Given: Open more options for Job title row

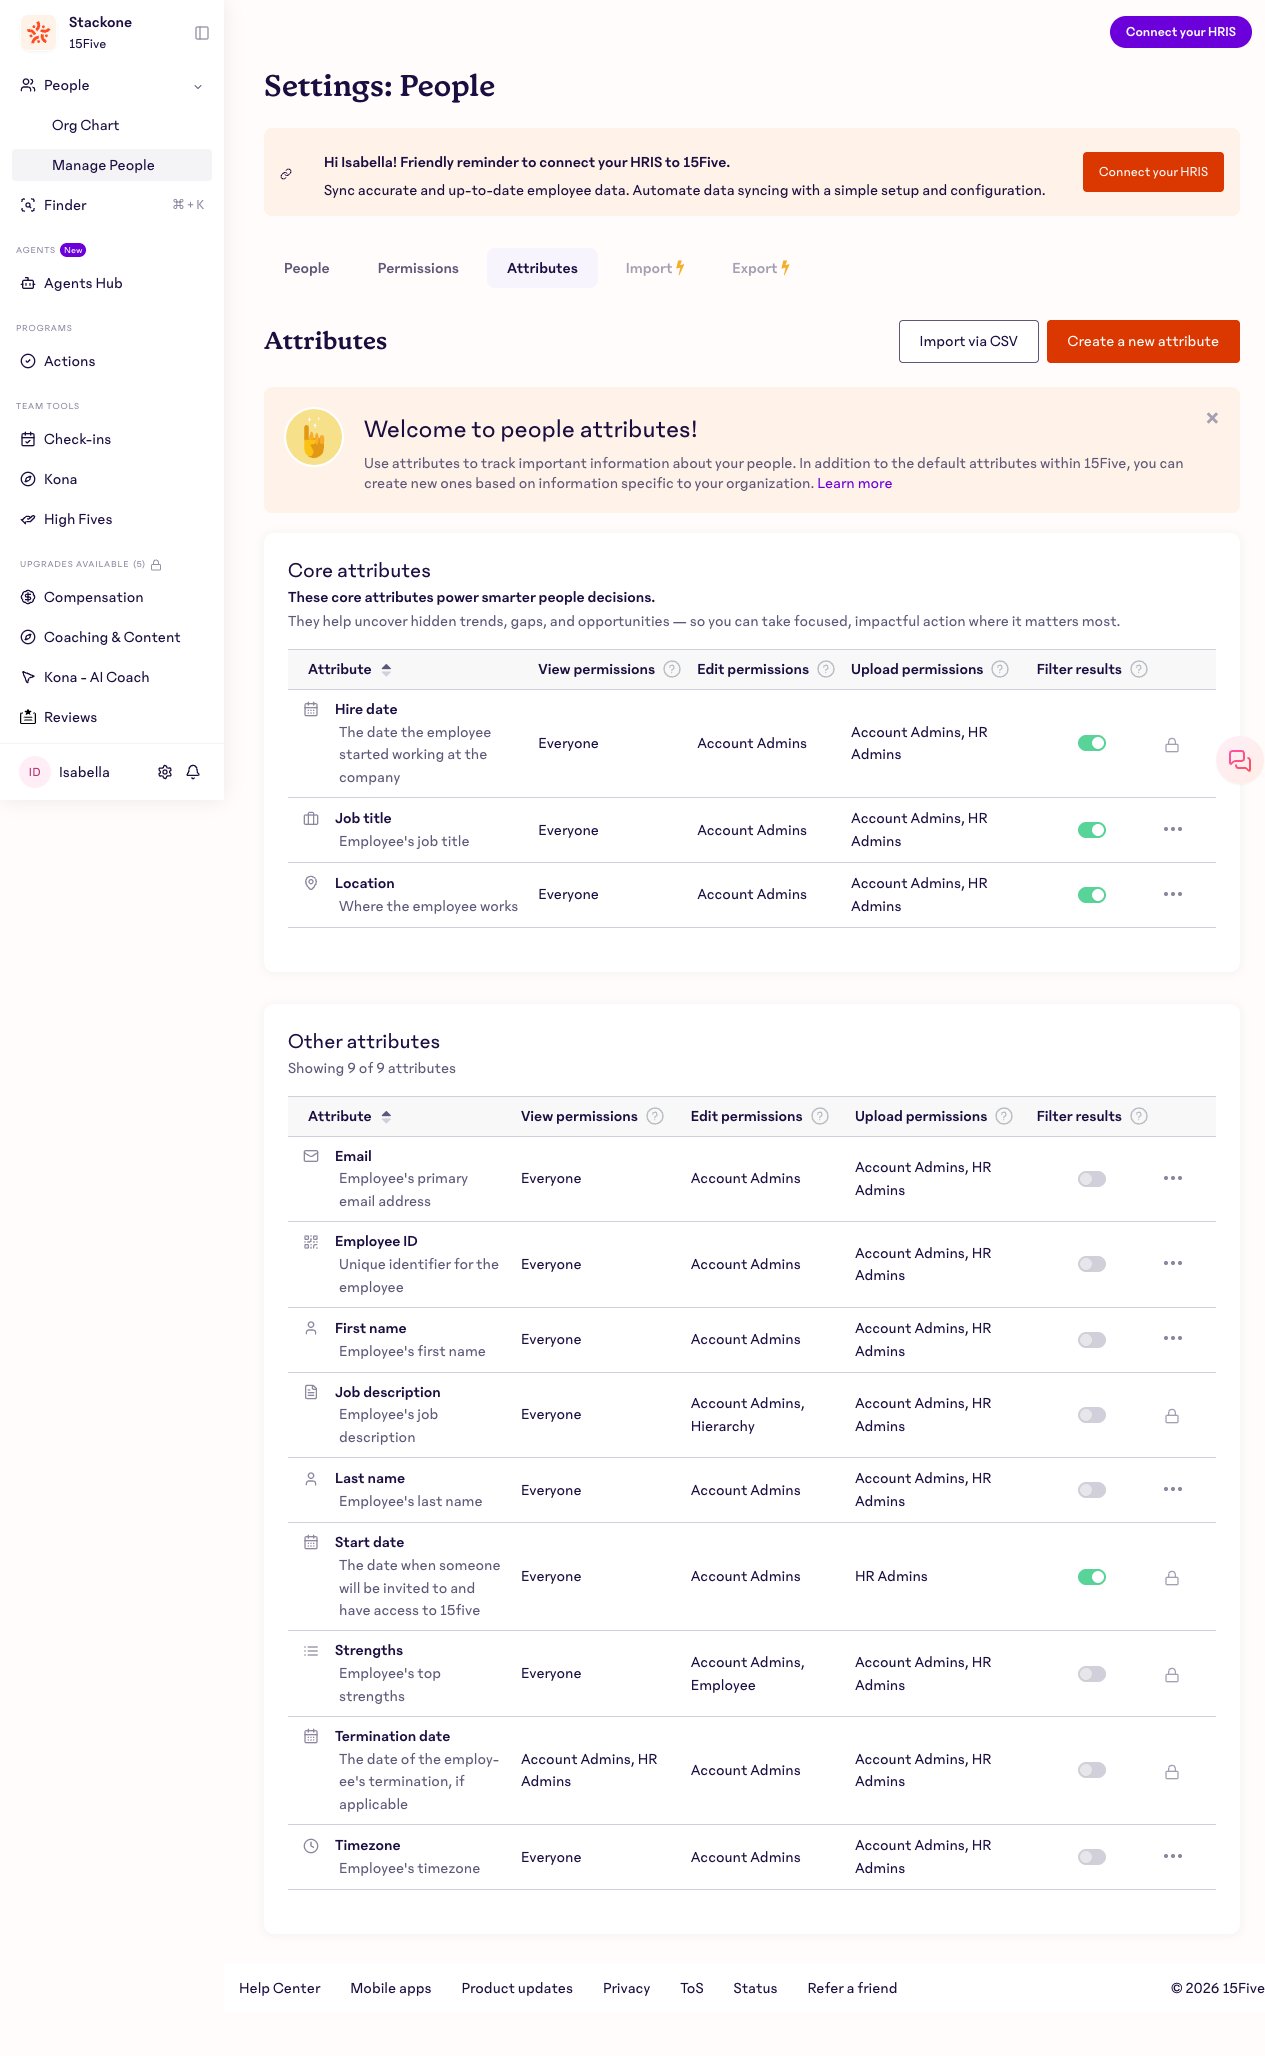Looking at the screenshot, I should coord(1173,829).
